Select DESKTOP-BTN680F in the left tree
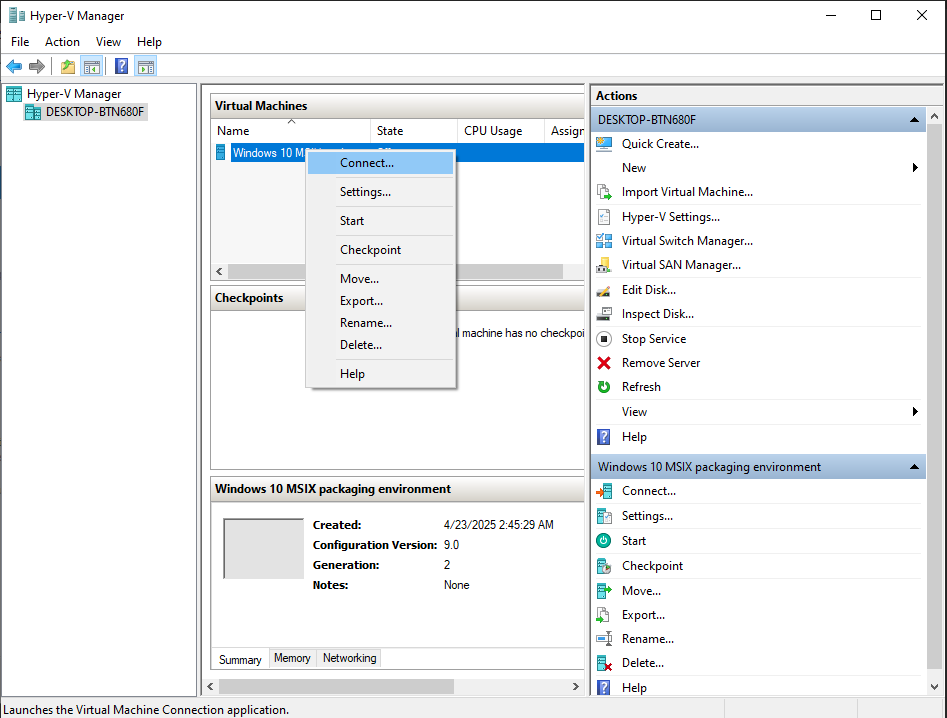 pyautogui.click(x=95, y=112)
